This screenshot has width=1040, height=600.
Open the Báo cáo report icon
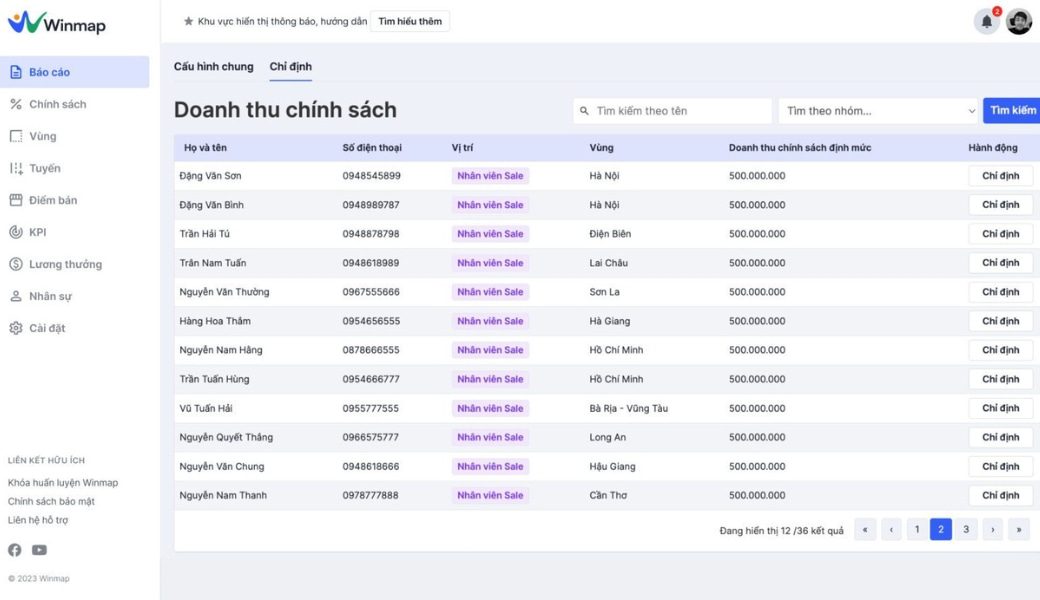[x=16, y=72]
